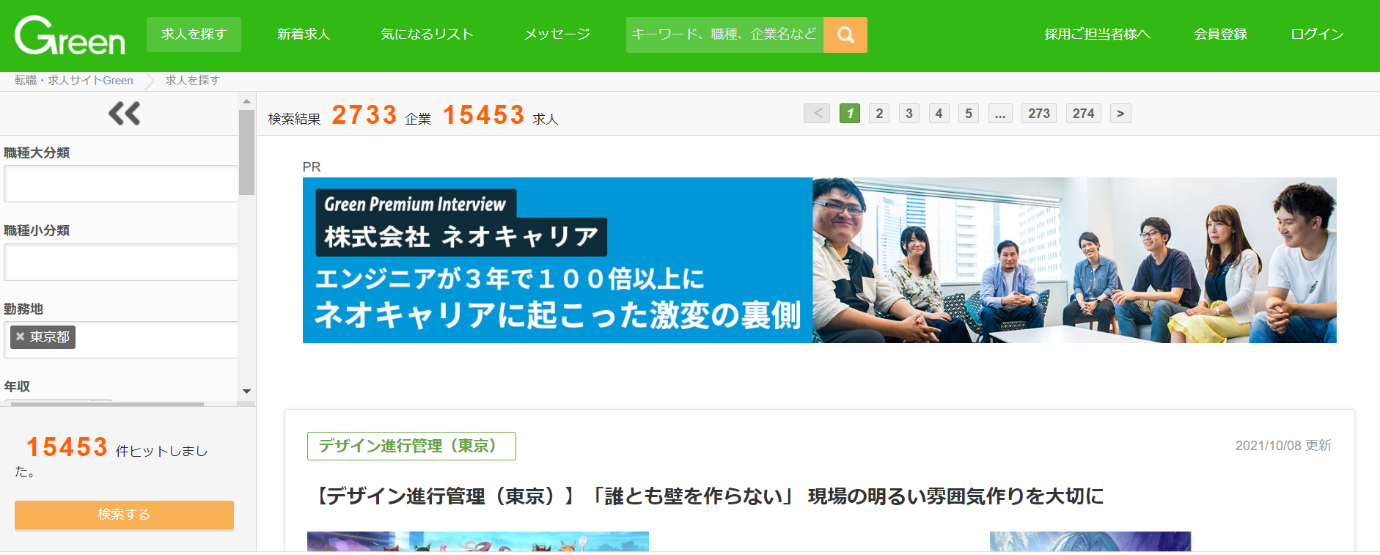
Task: Go to results page 273
Action: (1039, 113)
